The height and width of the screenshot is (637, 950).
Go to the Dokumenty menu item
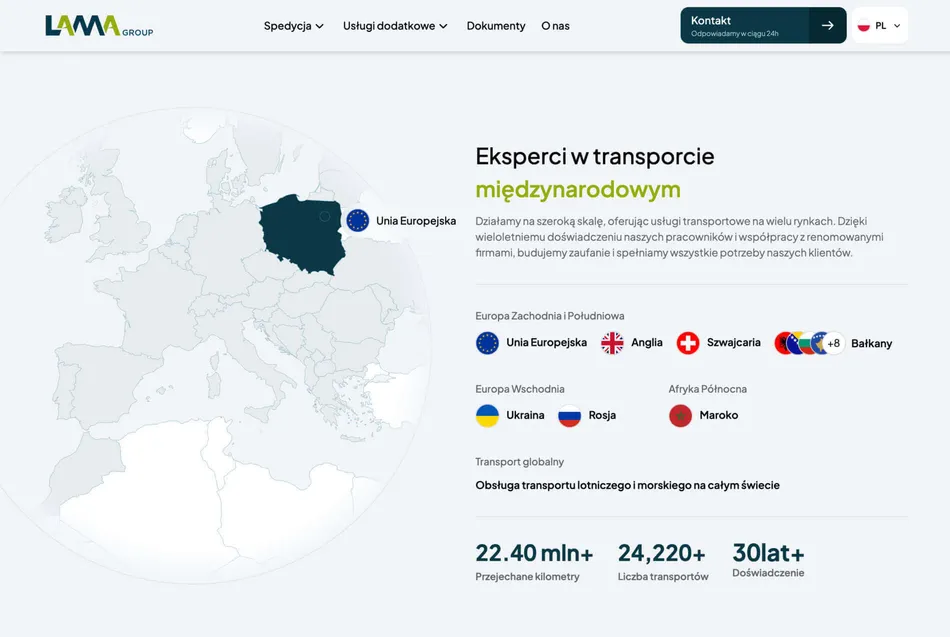[496, 26]
